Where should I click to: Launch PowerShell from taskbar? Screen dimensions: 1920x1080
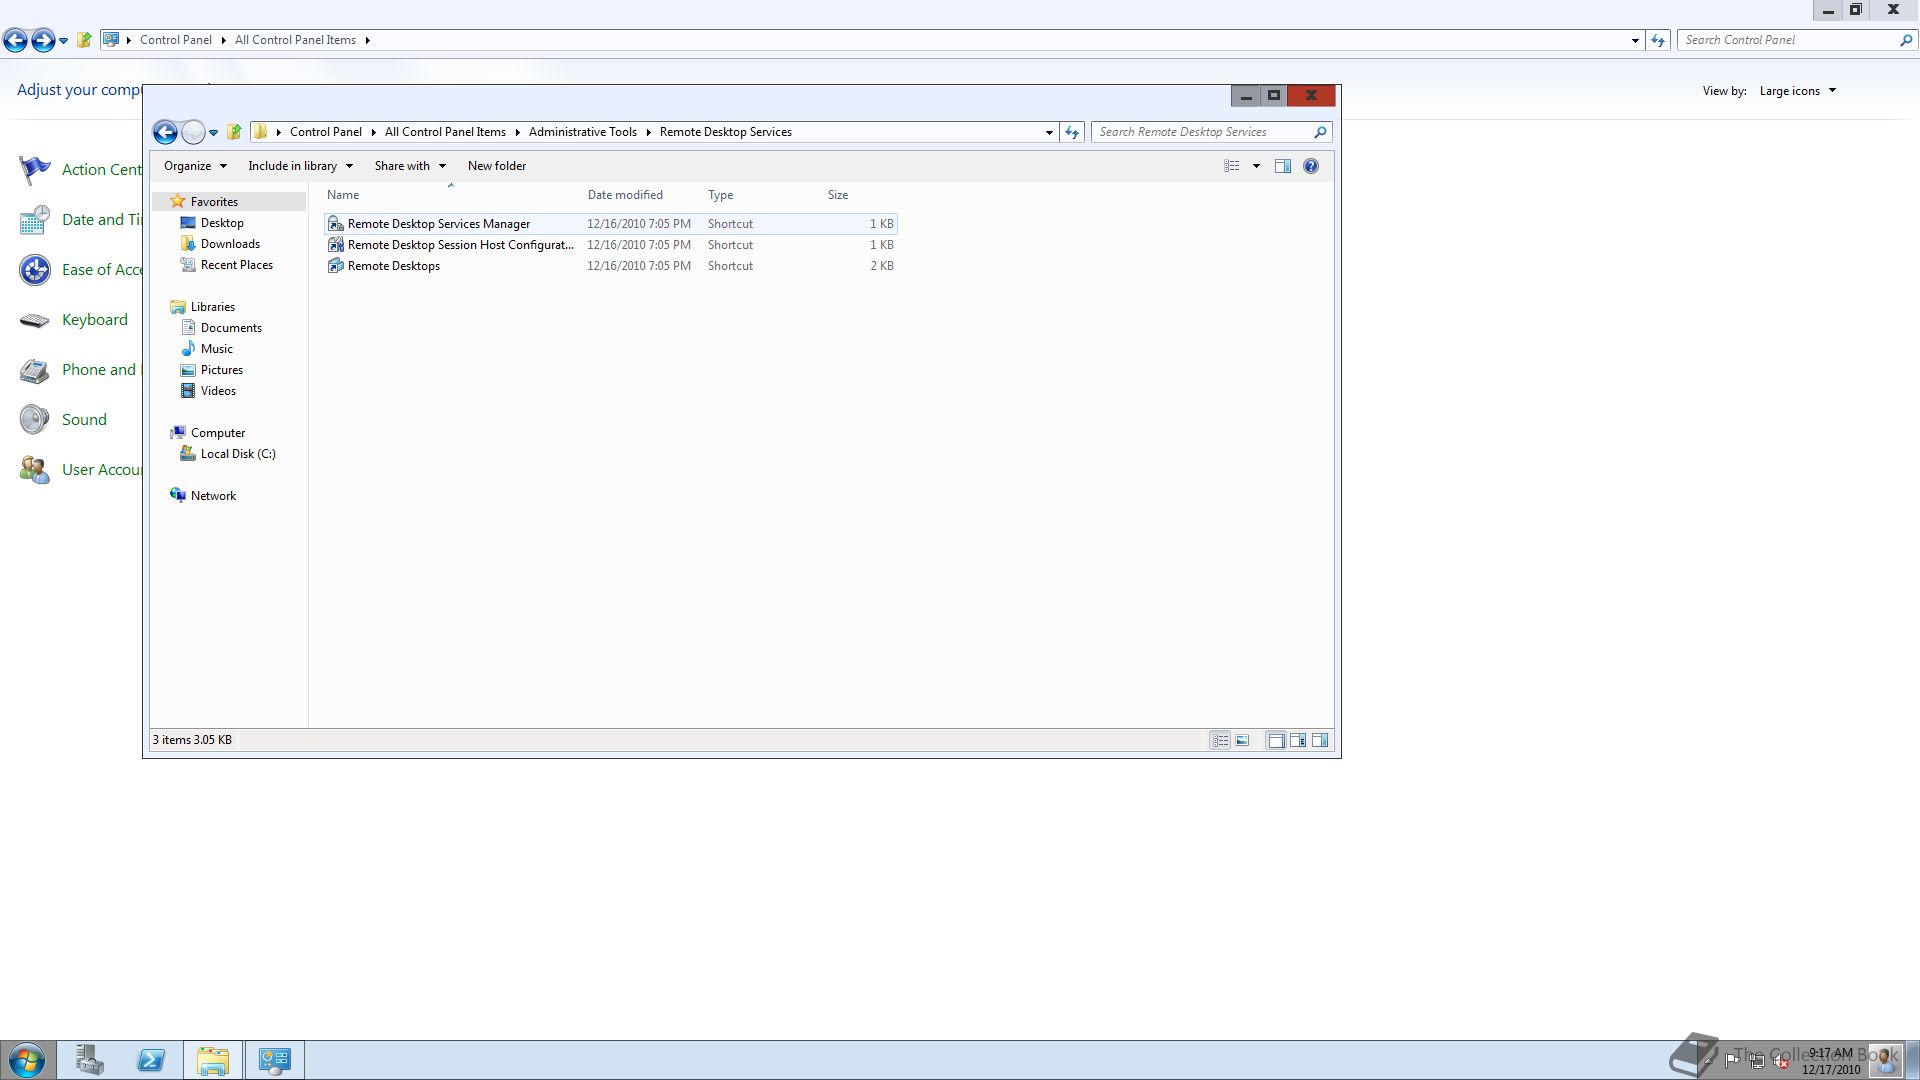151,1060
